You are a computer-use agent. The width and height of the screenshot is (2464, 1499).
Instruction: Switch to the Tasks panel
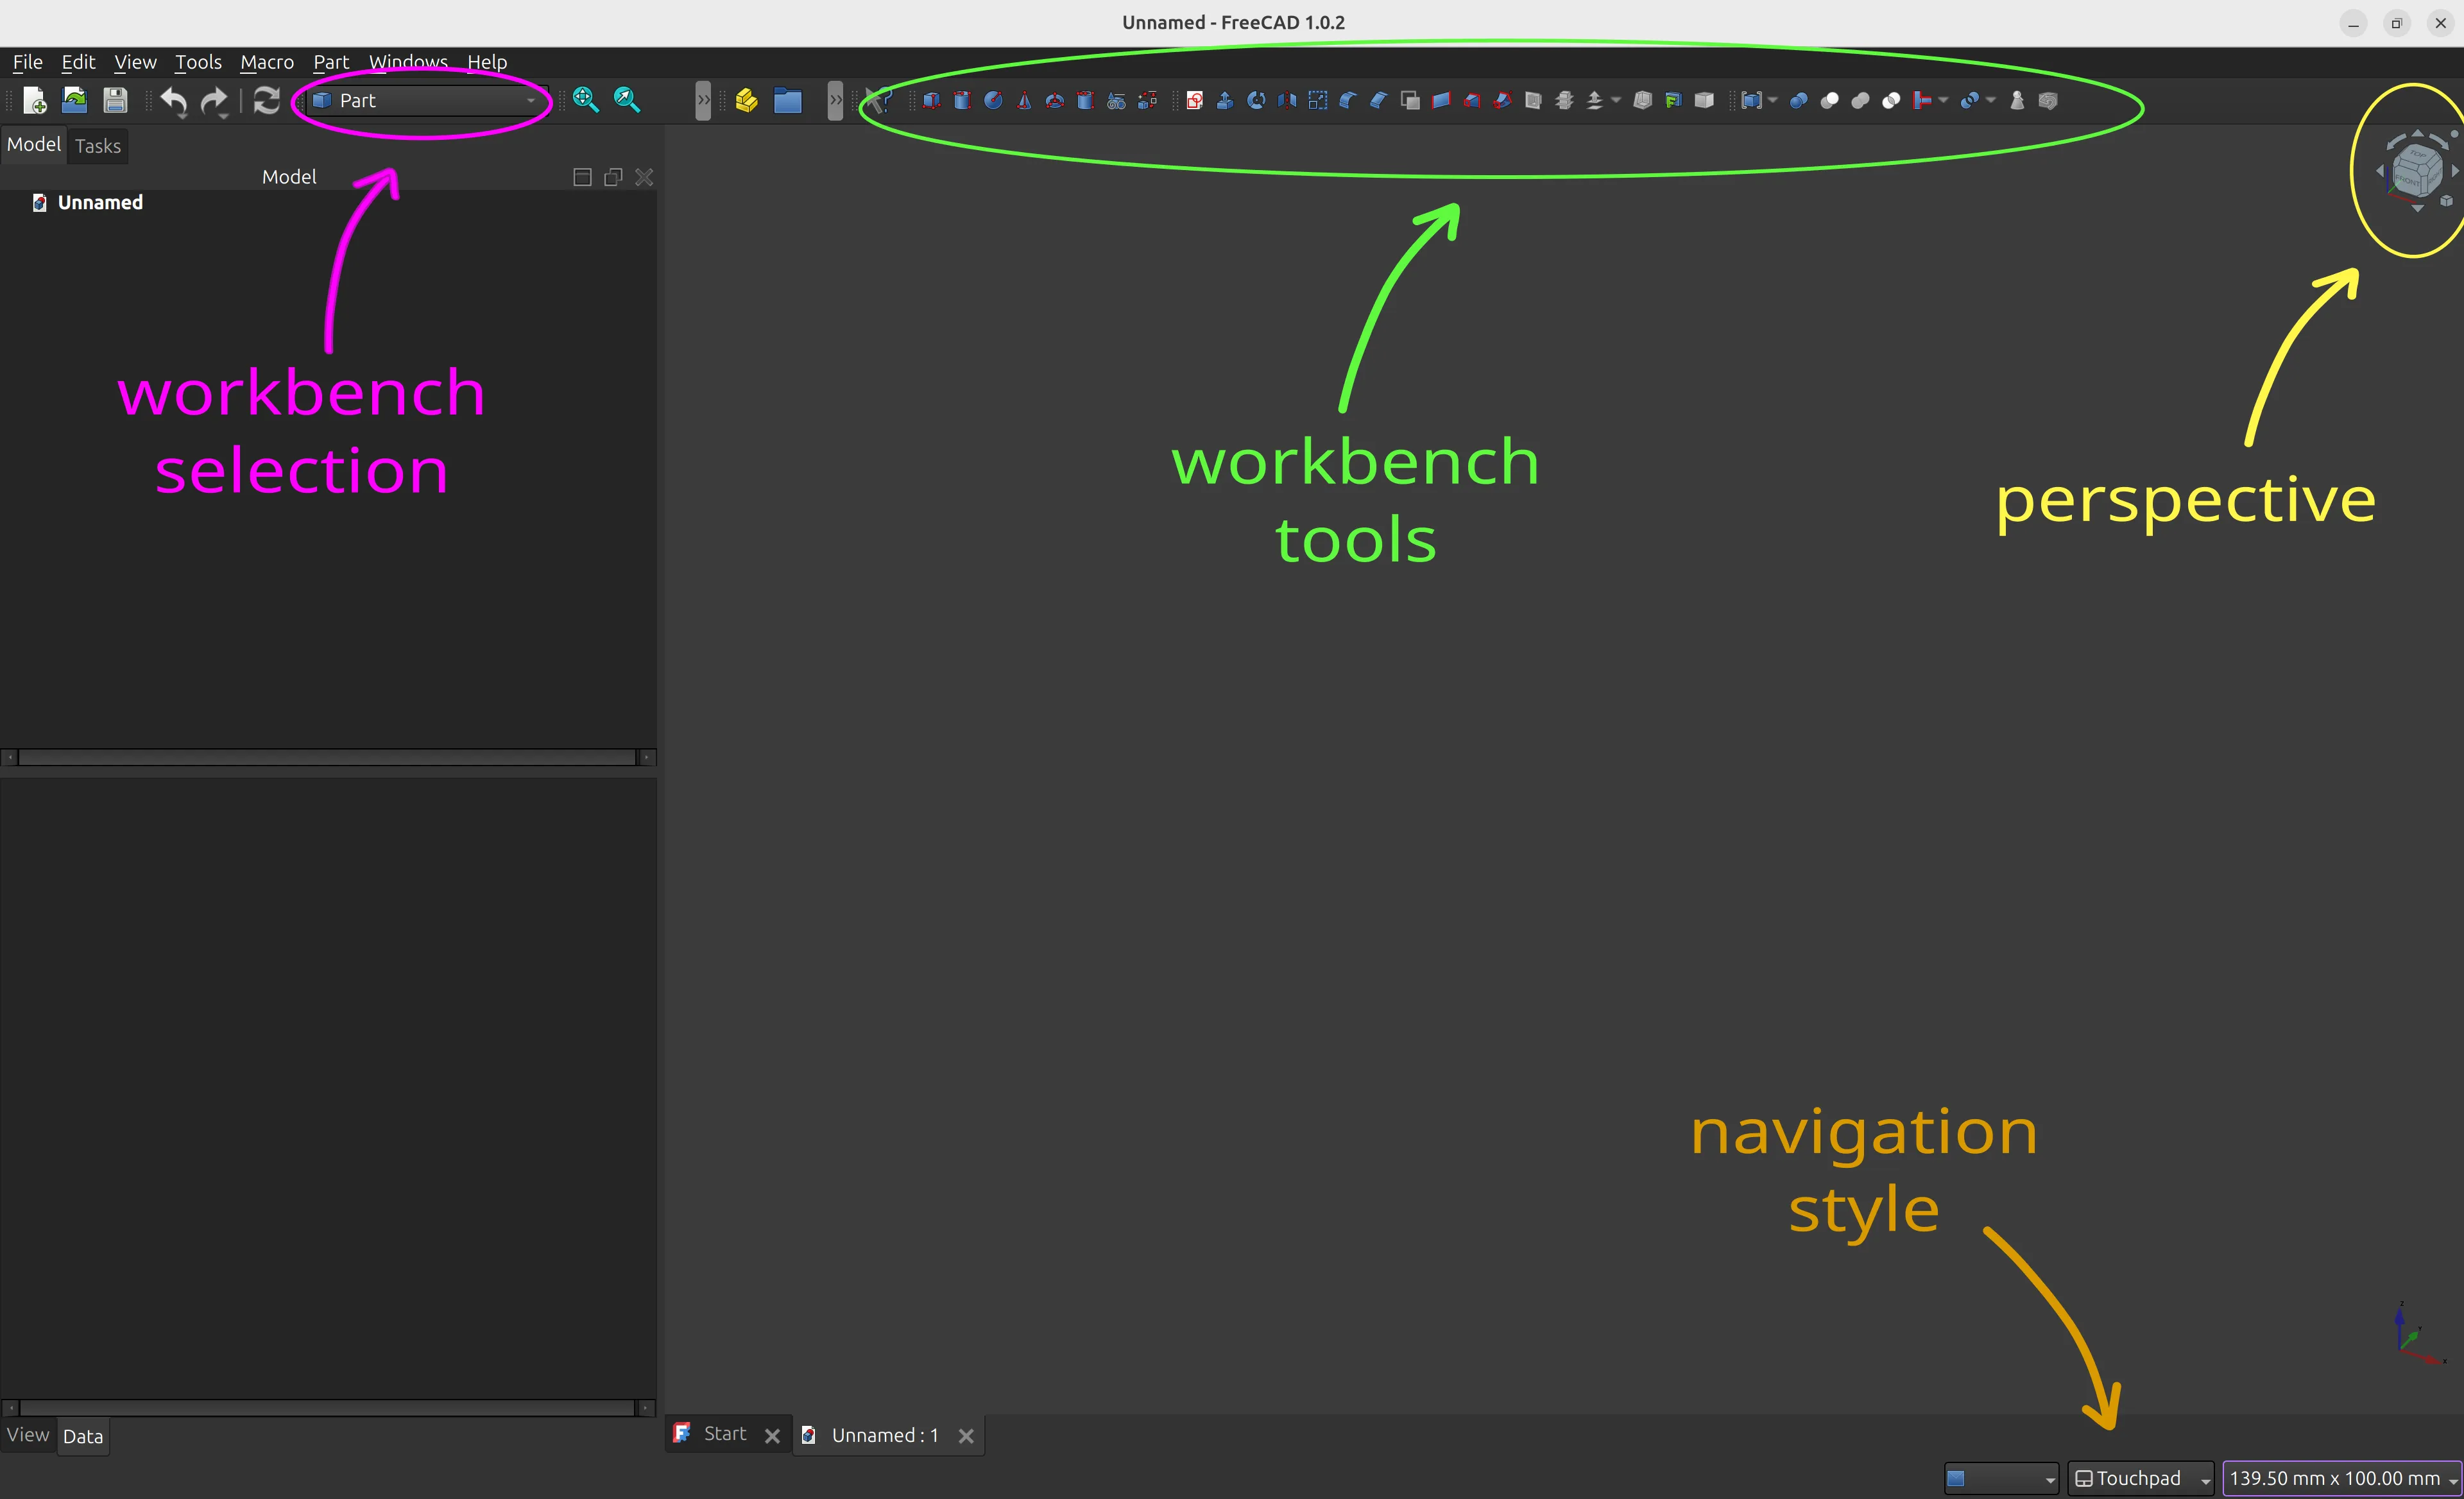pos(97,146)
